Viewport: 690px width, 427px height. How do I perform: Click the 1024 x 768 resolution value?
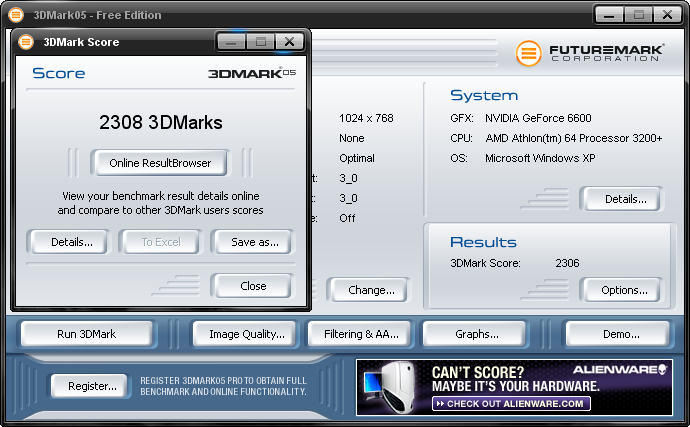(x=366, y=118)
